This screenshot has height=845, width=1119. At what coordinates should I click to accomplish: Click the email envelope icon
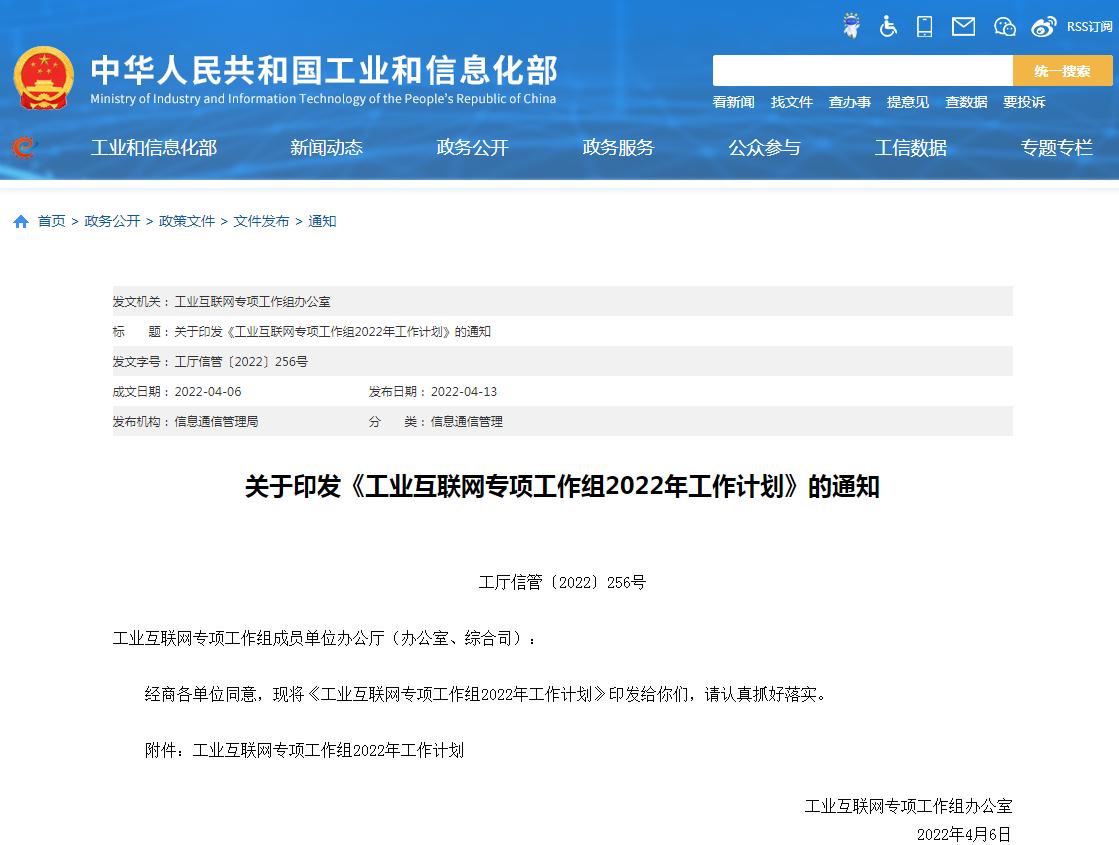coord(963,27)
